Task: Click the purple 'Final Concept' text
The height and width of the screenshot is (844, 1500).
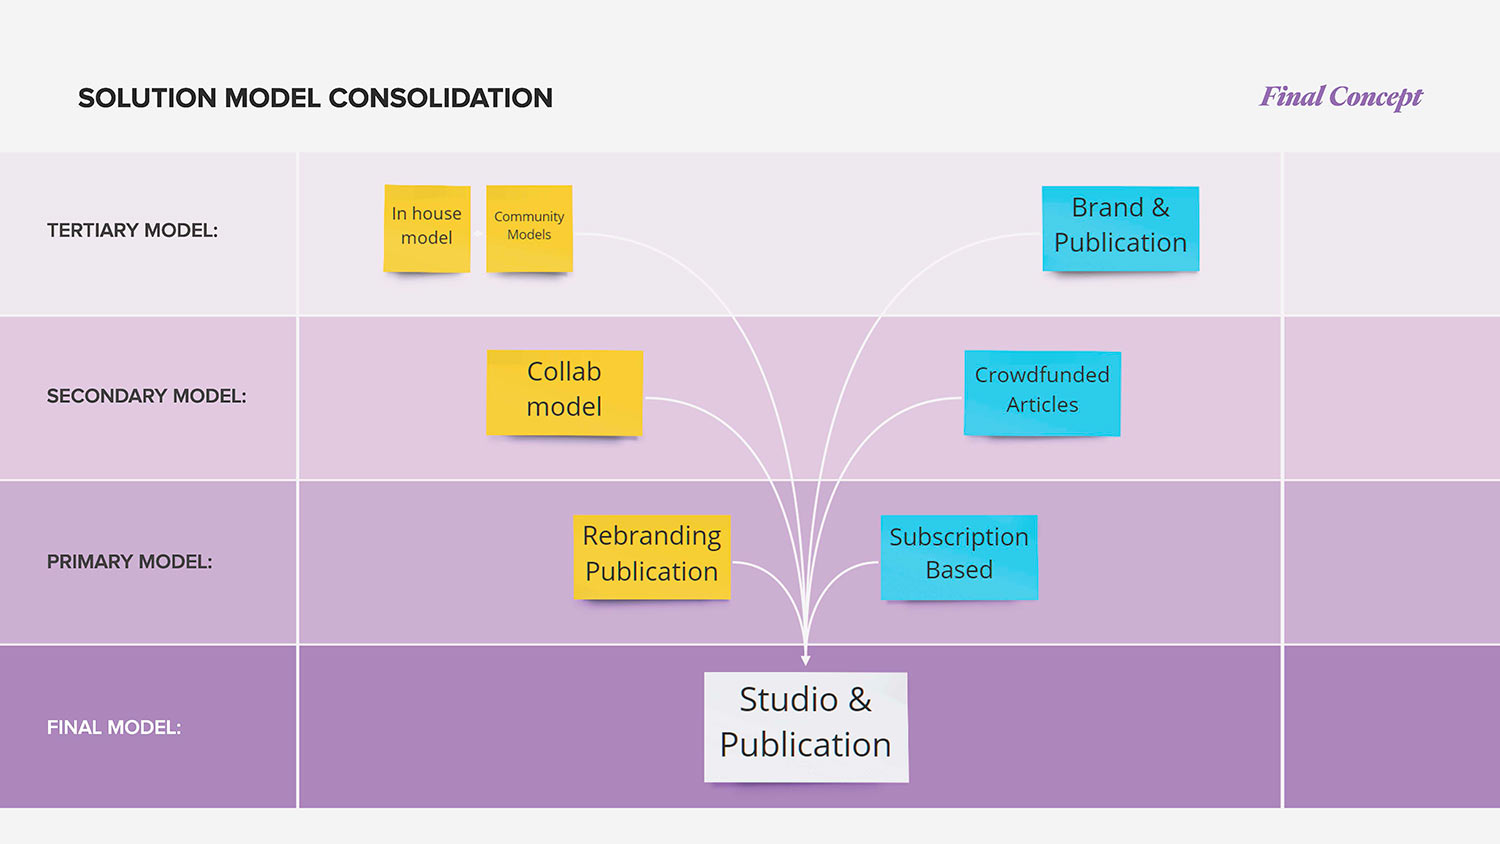Action: point(1340,97)
